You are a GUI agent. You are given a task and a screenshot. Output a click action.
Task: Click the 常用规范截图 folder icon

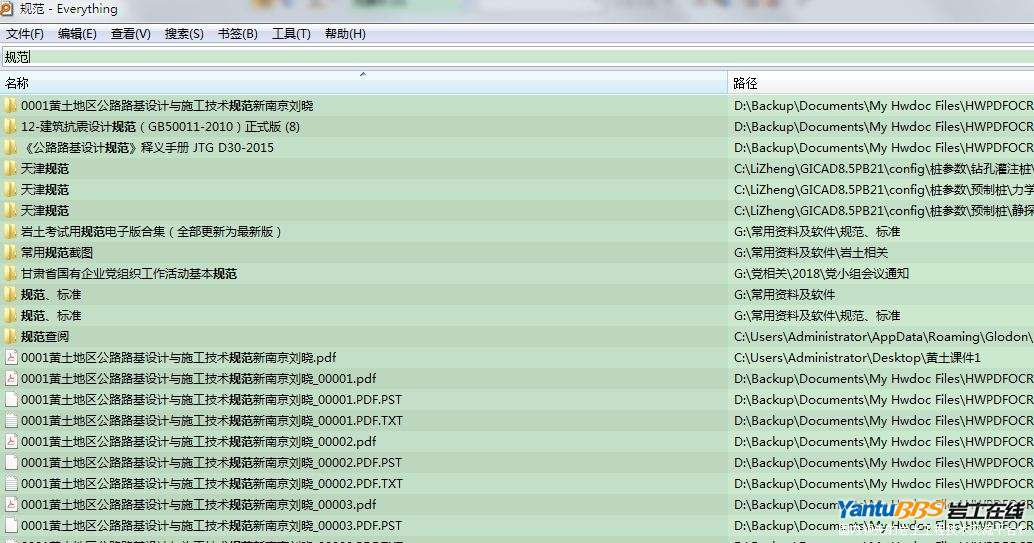click(10, 253)
